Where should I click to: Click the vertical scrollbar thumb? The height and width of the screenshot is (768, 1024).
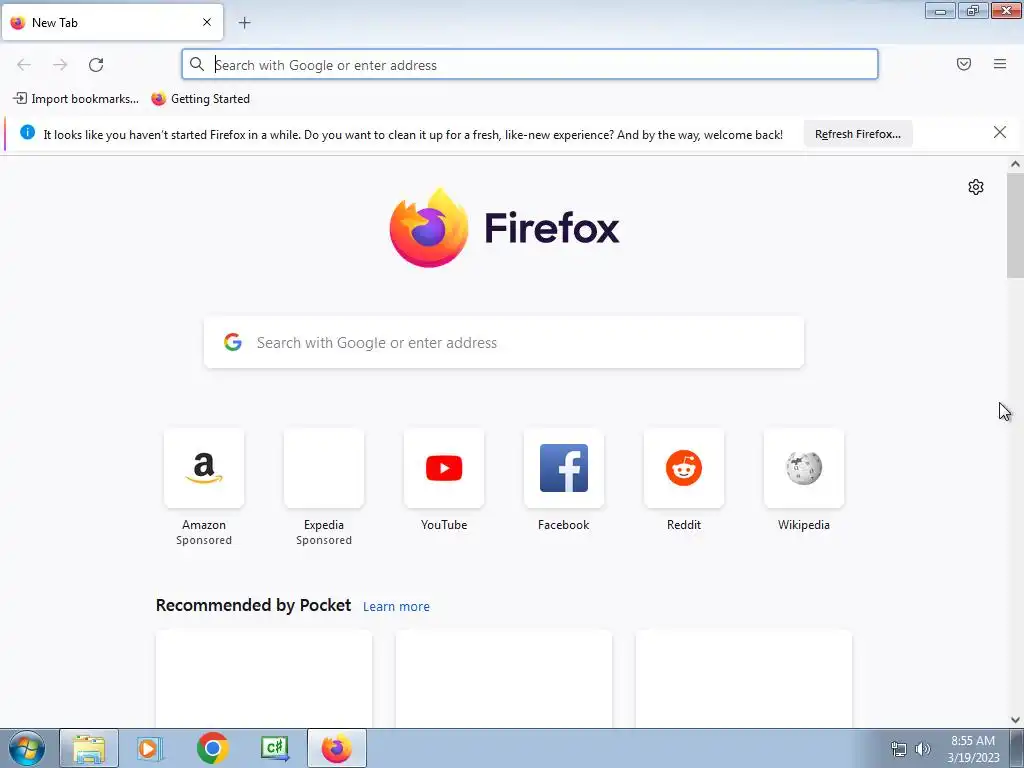[x=1015, y=225]
